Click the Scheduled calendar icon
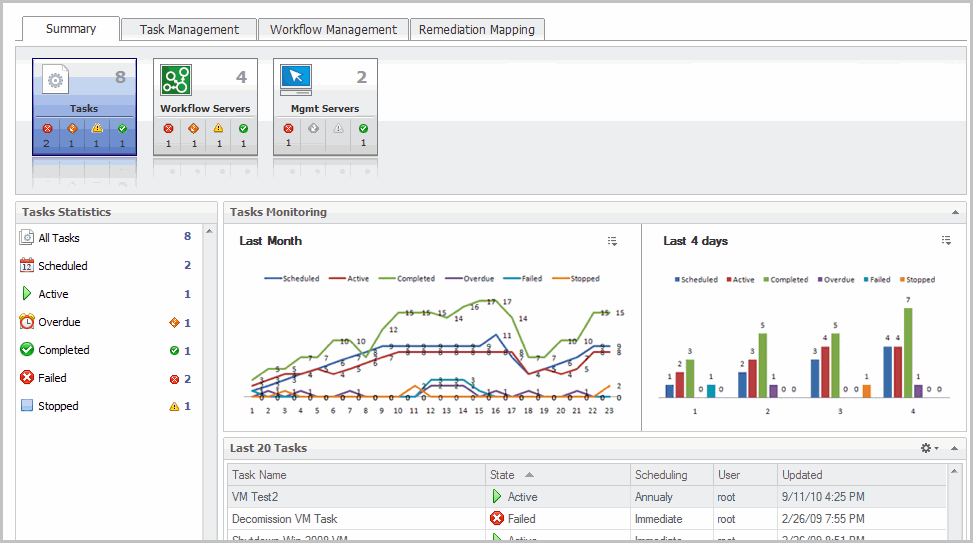Viewport: 973px width, 543px height. click(27, 266)
